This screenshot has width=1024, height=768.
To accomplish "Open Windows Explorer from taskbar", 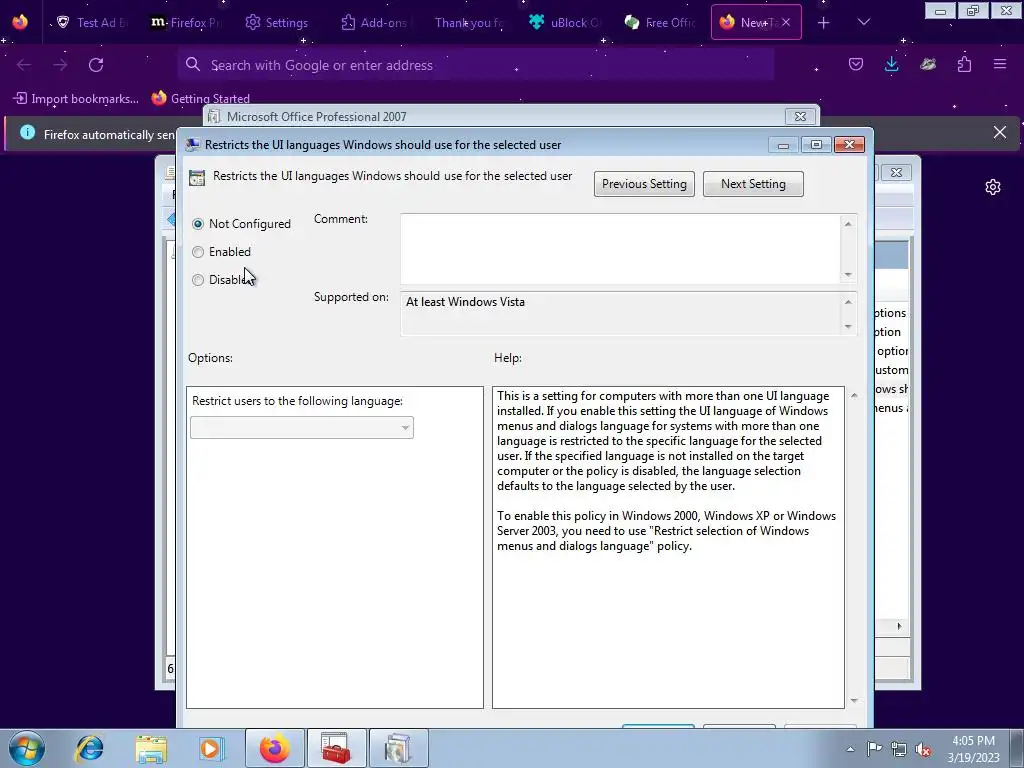I will point(151,748).
